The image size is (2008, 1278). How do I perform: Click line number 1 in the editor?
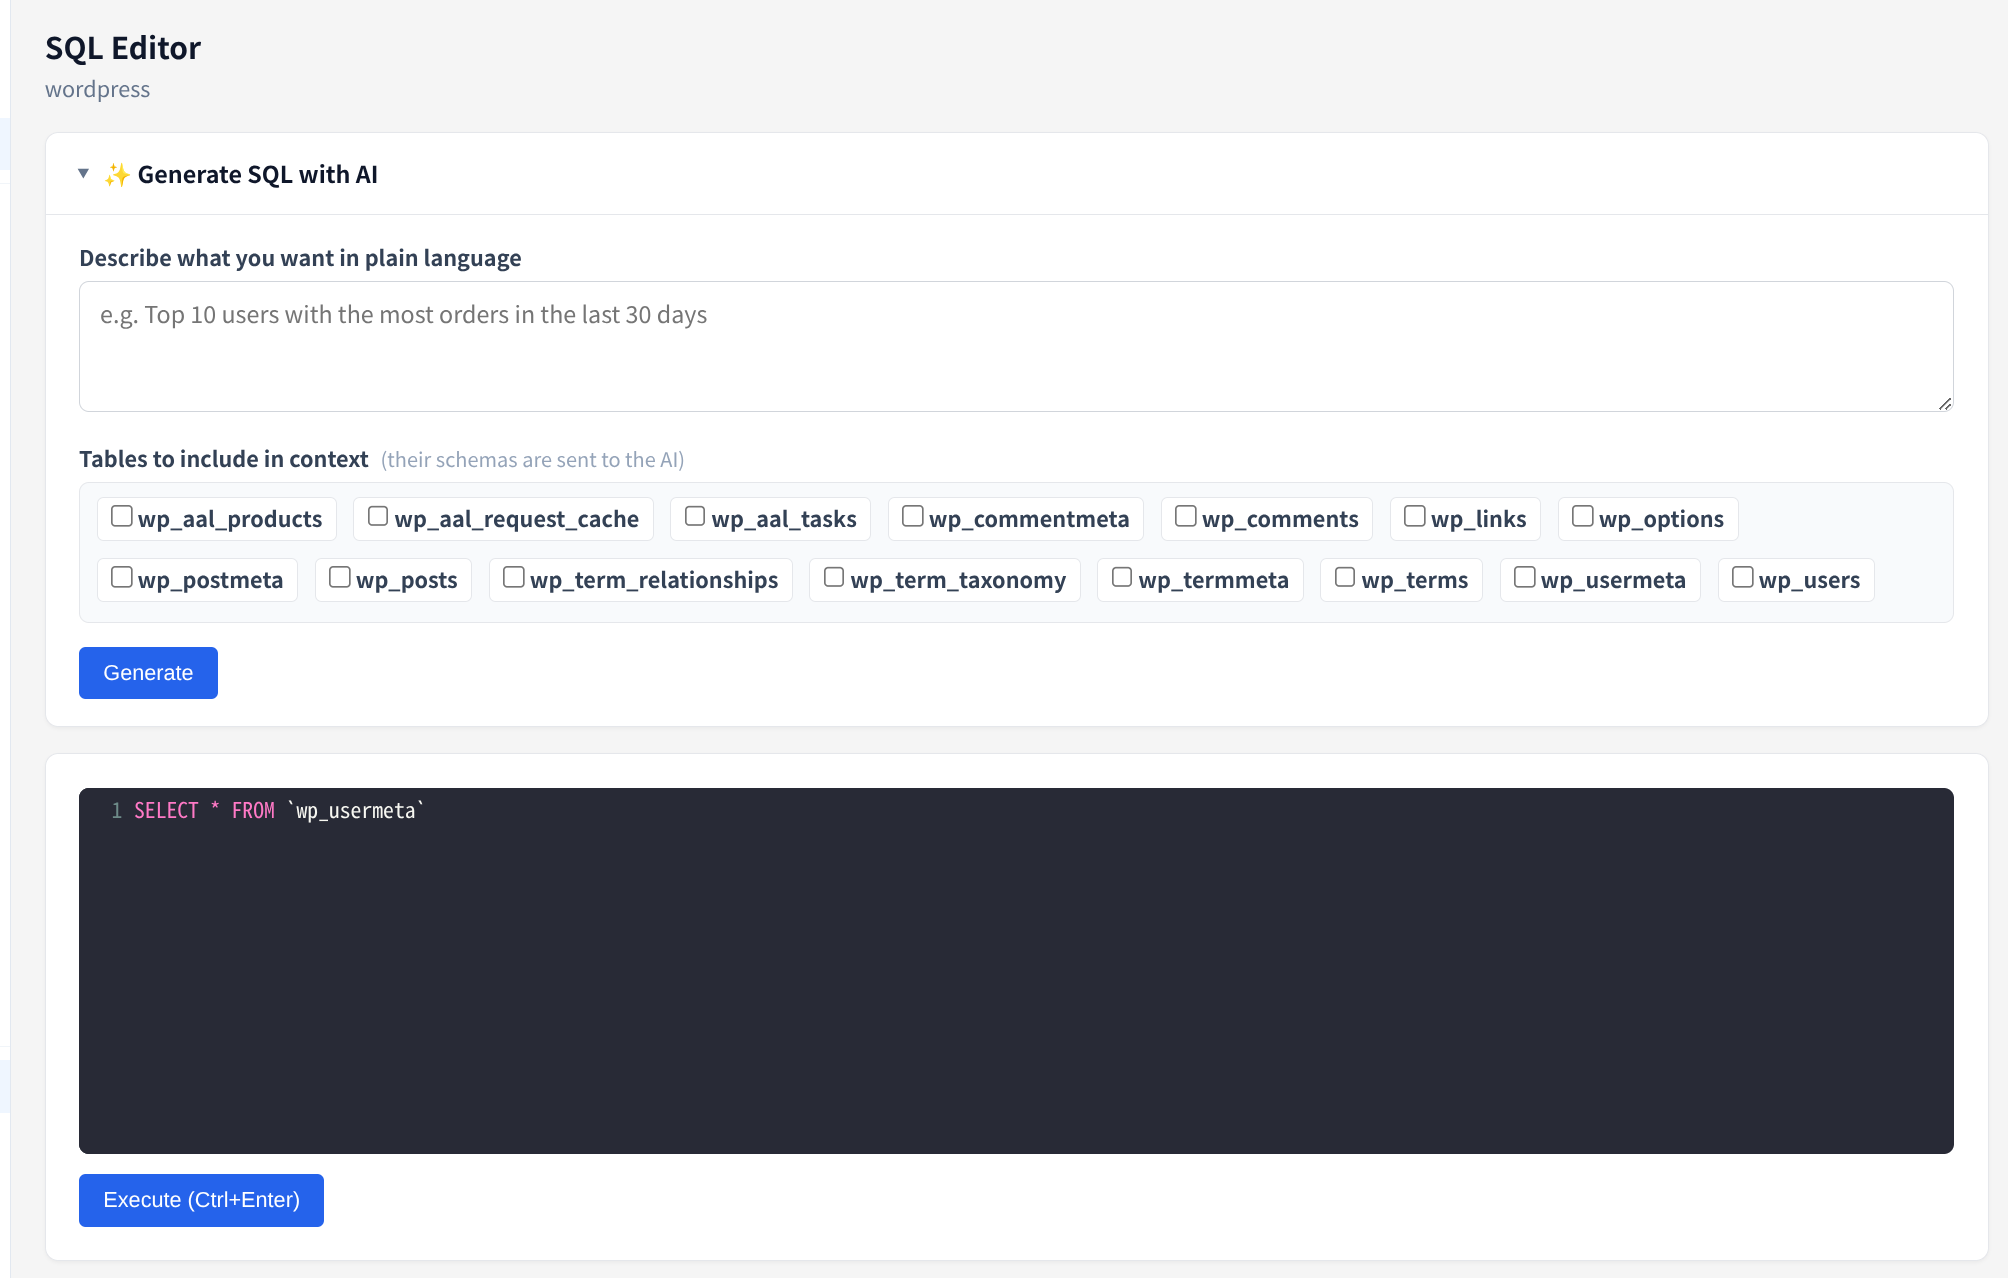pos(116,811)
